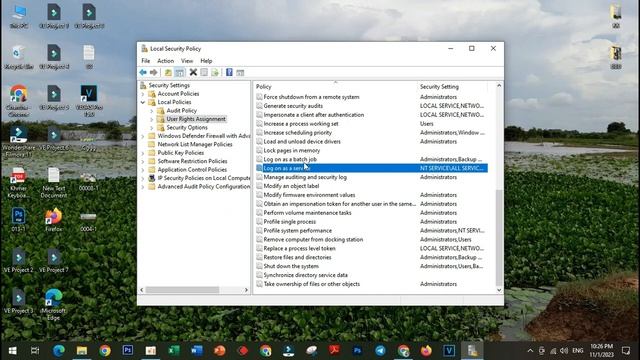Select Security Options in the tree
The image size is (640, 360).
pyautogui.click(x=187, y=128)
